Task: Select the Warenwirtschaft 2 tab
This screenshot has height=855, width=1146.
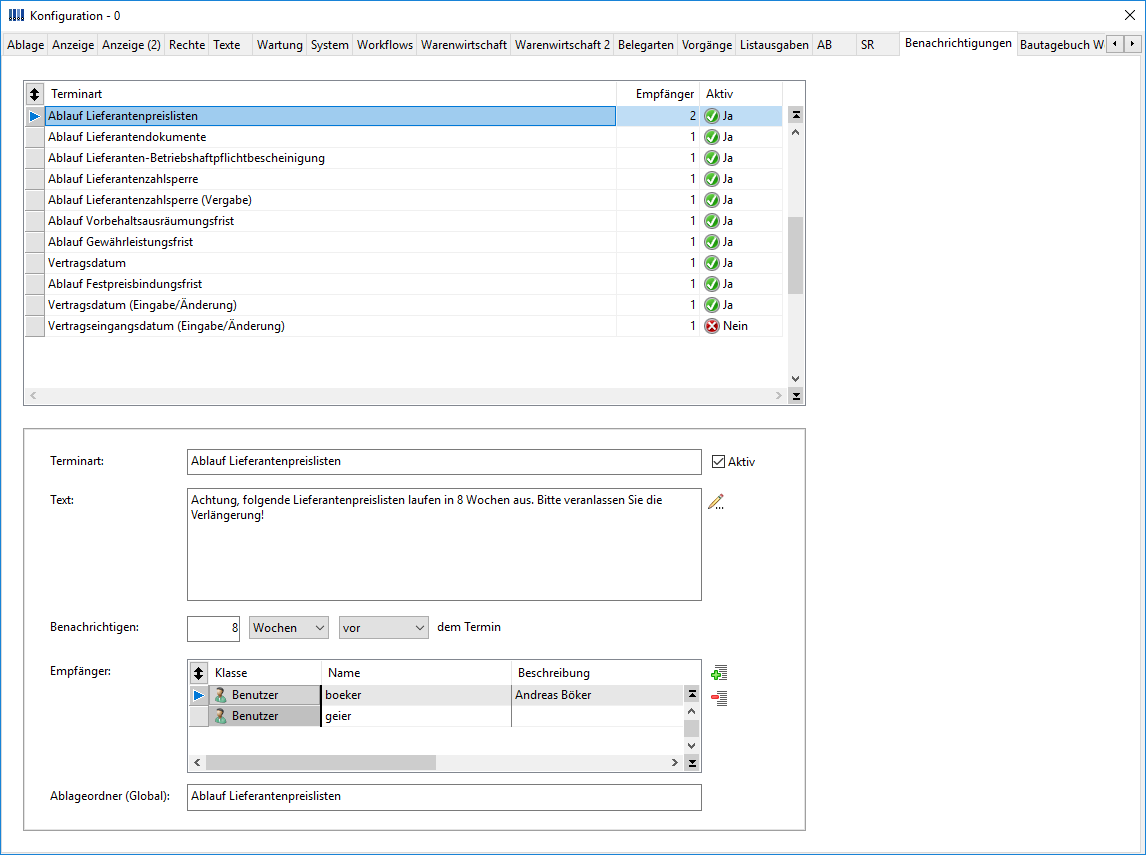Action: pos(563,45)
